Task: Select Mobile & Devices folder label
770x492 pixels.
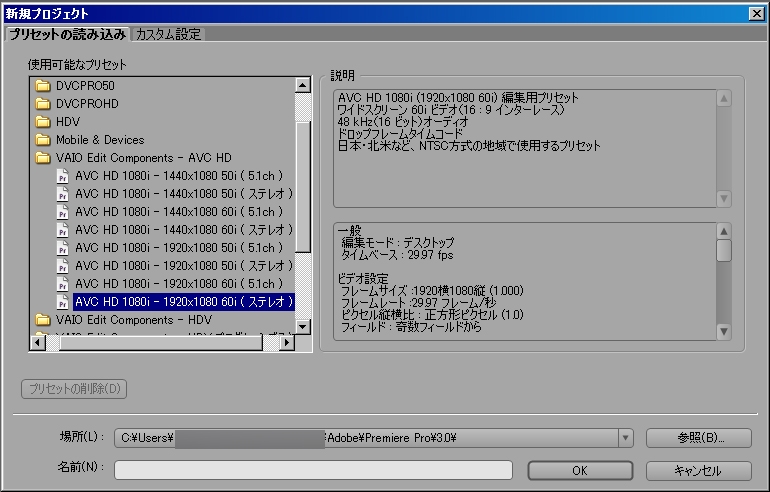Action: point(100,140)
